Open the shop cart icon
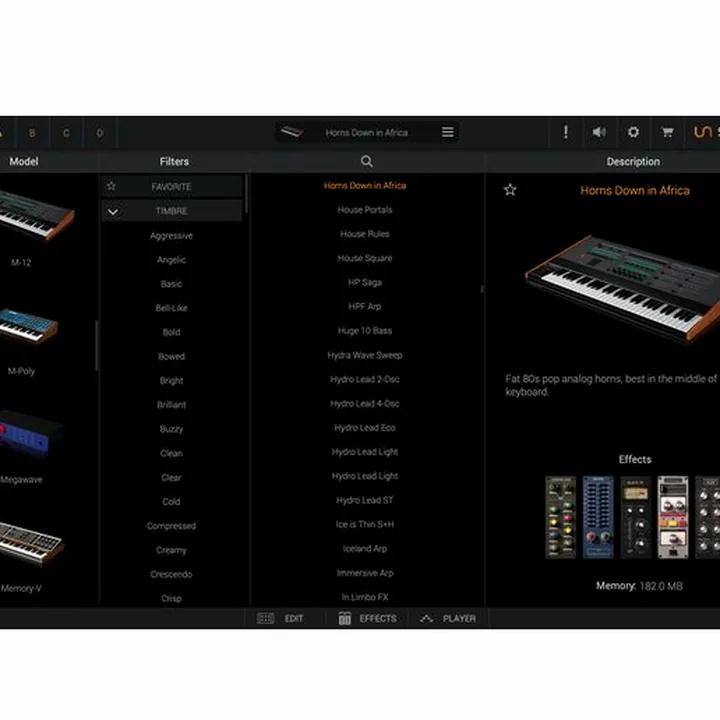The image size is (720, 720). (667, 132)
